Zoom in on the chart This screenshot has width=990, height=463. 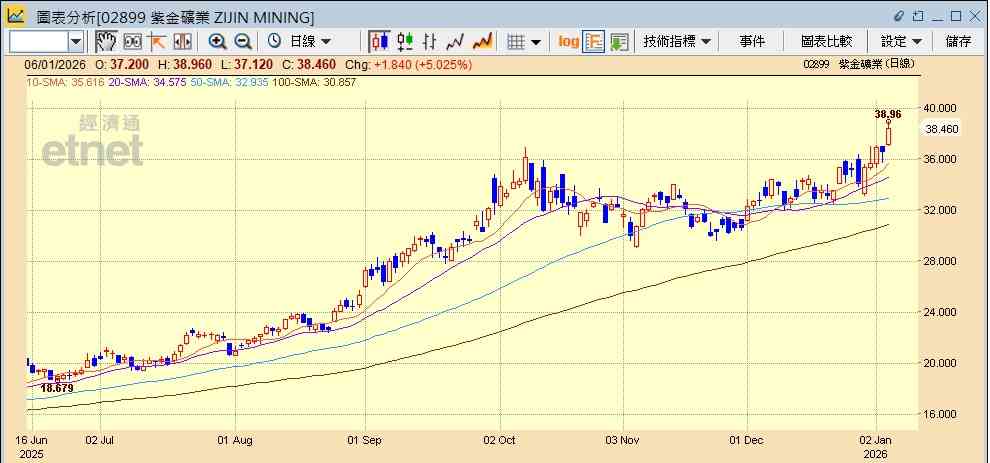pyautogui.click(x=218, y=42)
